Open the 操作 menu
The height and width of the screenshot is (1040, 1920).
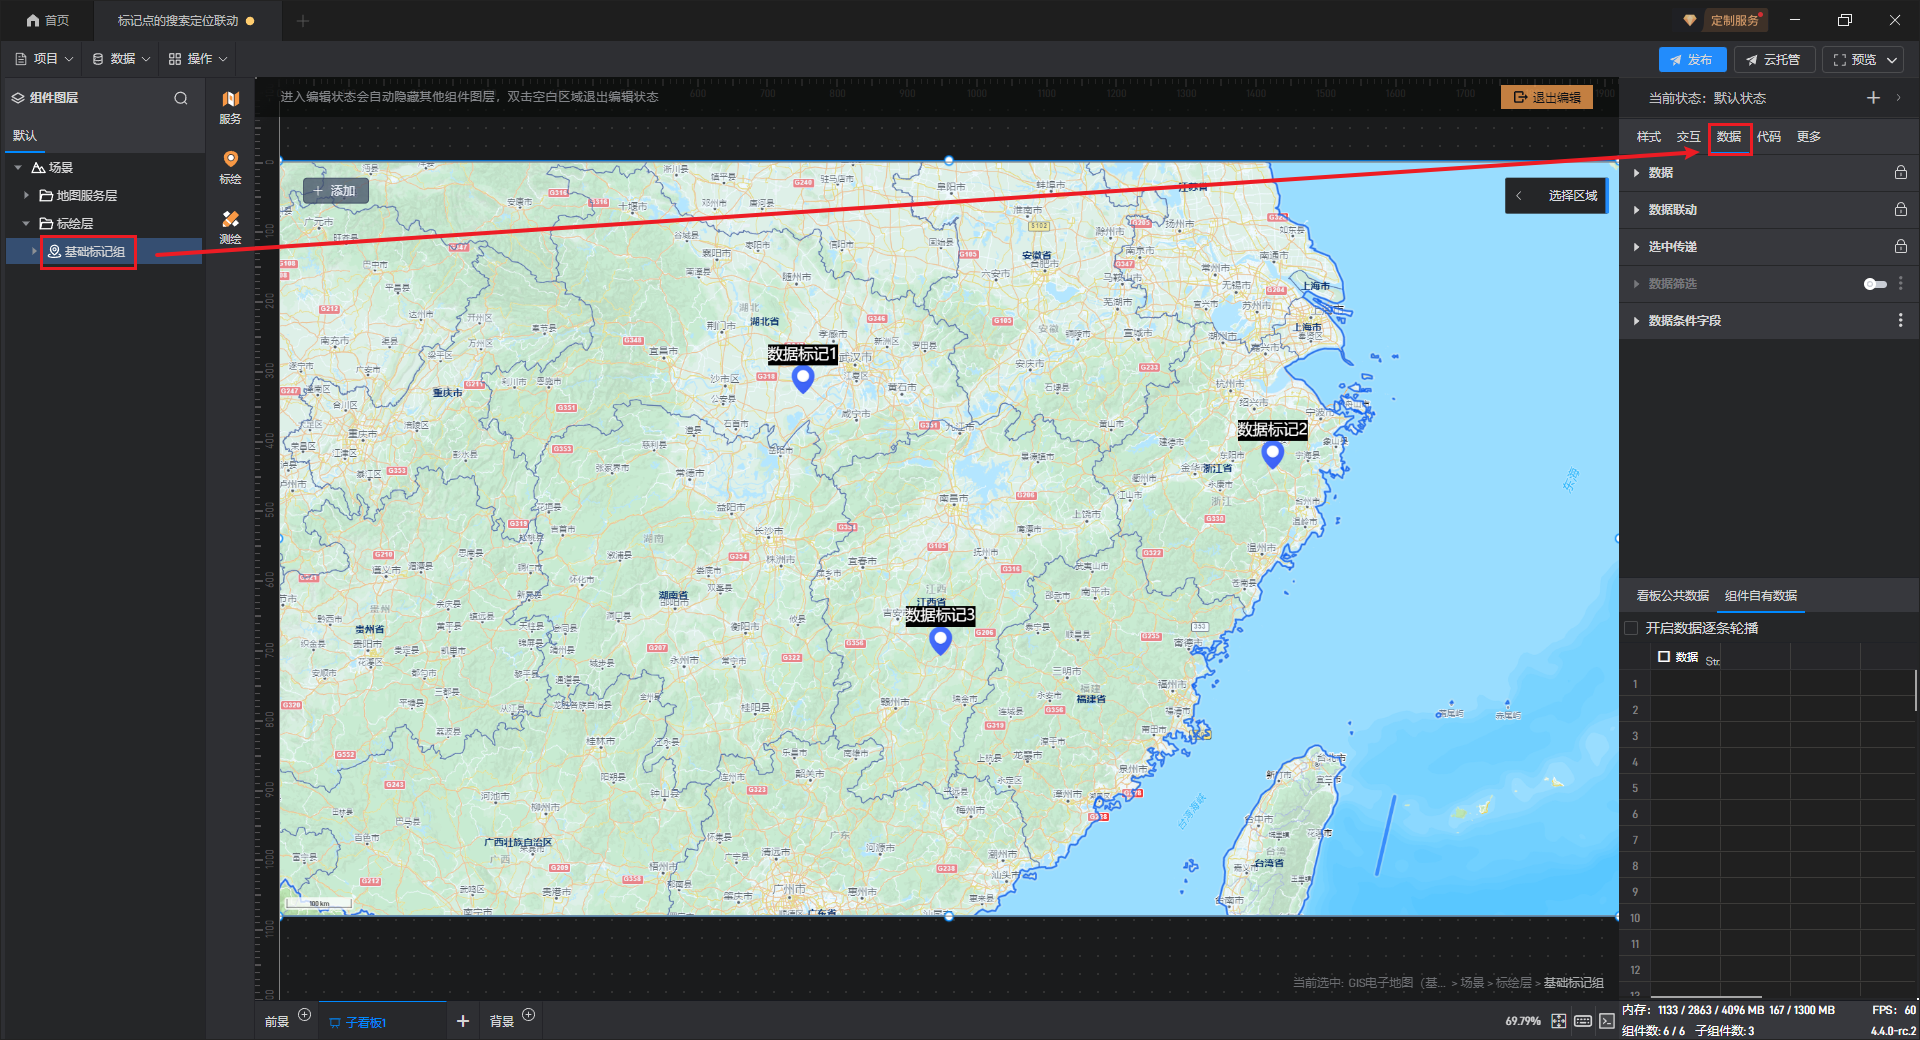198,59
